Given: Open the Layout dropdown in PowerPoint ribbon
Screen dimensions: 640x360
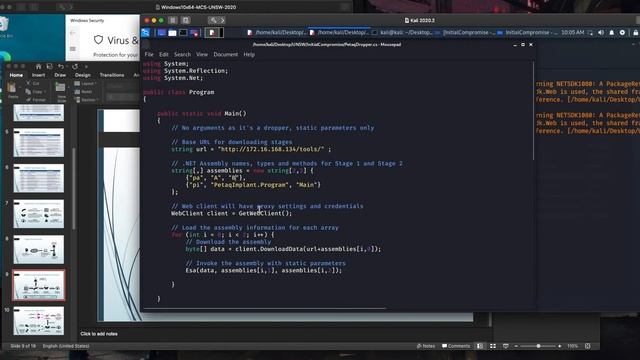Looking at the screenshot, I should [85, 83].
